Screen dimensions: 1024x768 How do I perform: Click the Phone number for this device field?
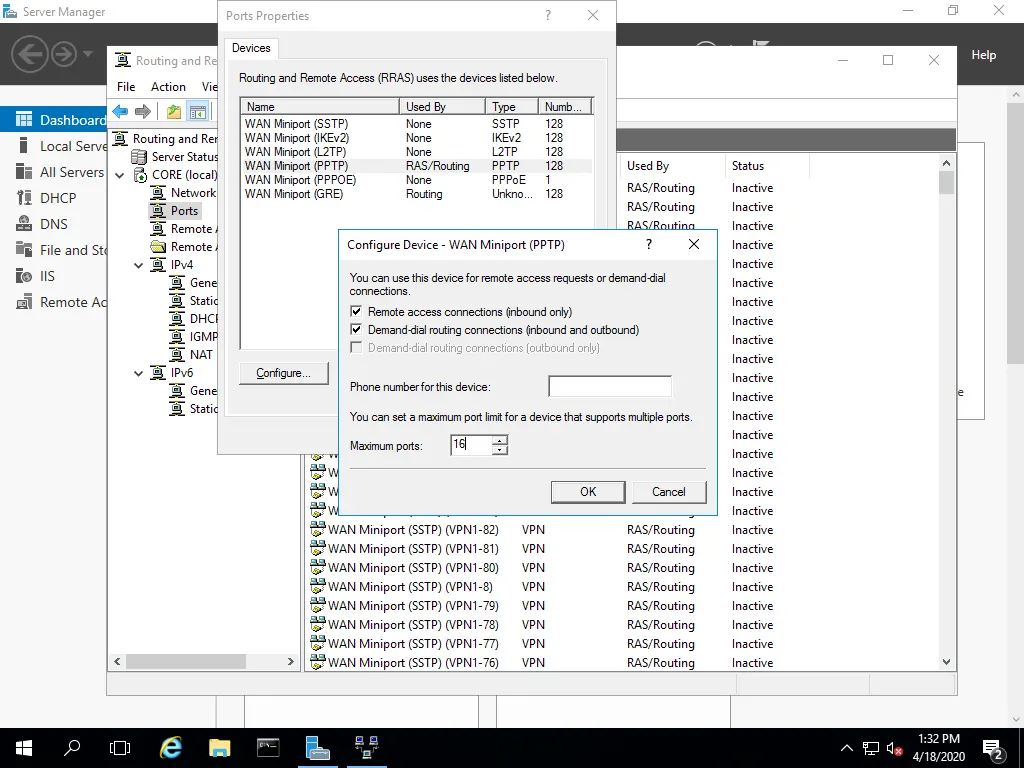610,386
